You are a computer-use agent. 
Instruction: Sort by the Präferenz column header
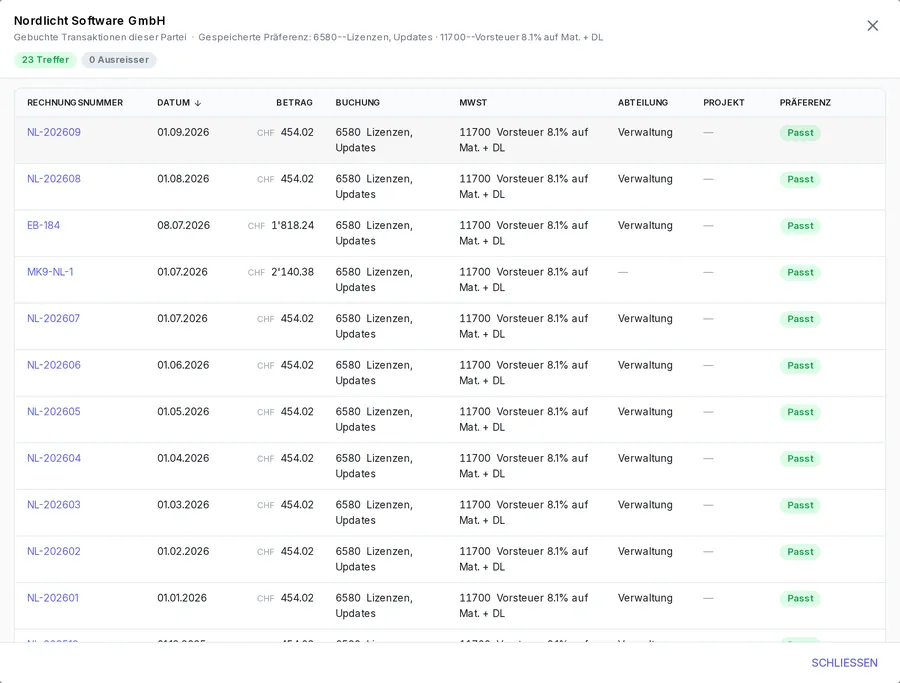[x=805, y=103]
